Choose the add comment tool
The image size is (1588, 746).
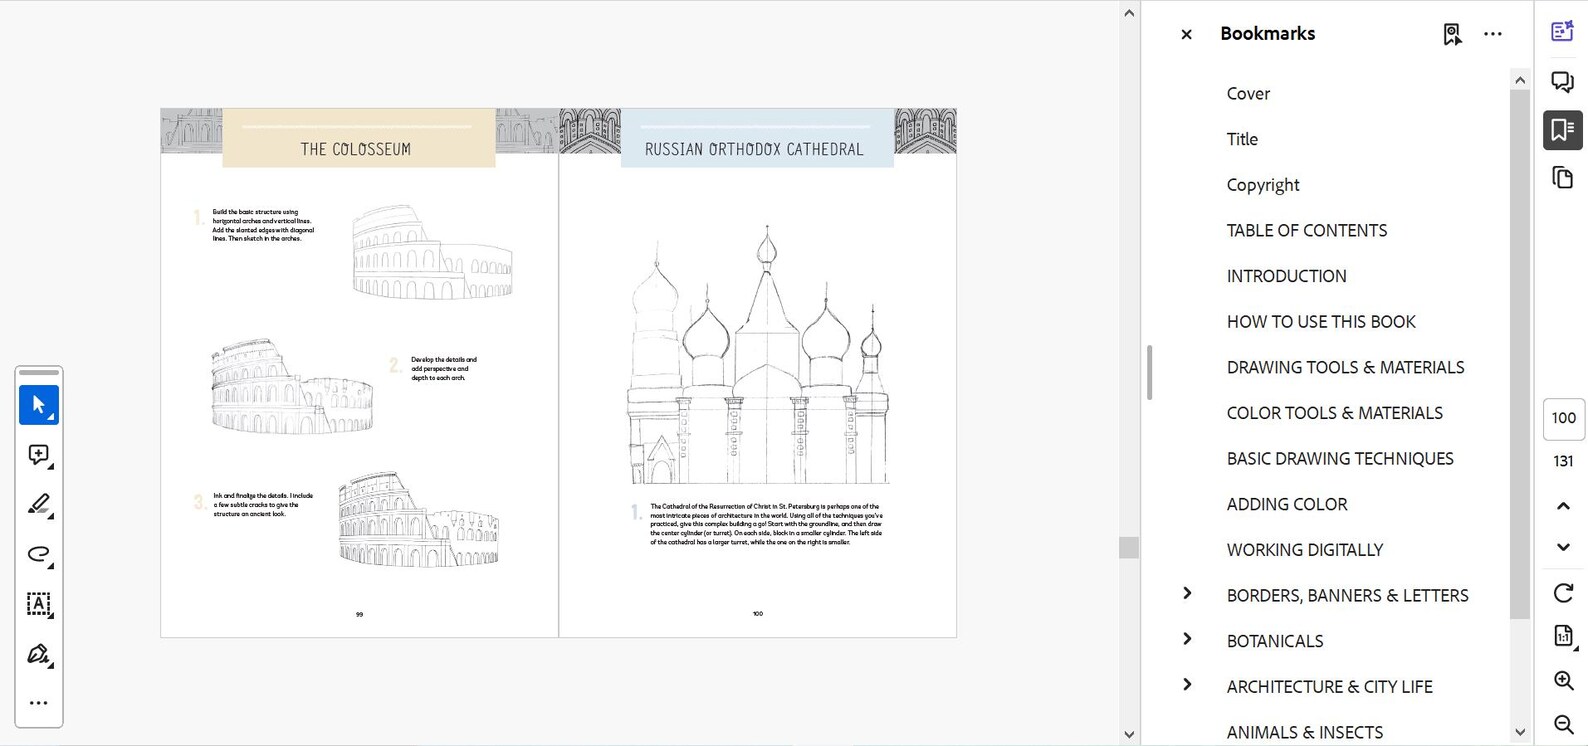click(x=39, y=455)
